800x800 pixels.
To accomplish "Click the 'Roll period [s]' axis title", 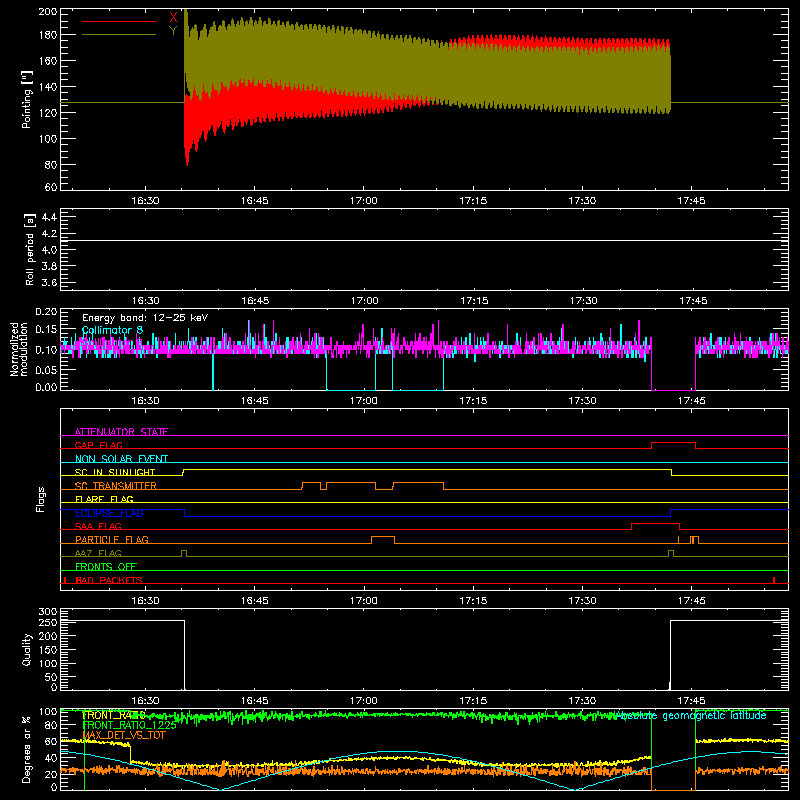I will pyautogui.click(x=30, y=249).
